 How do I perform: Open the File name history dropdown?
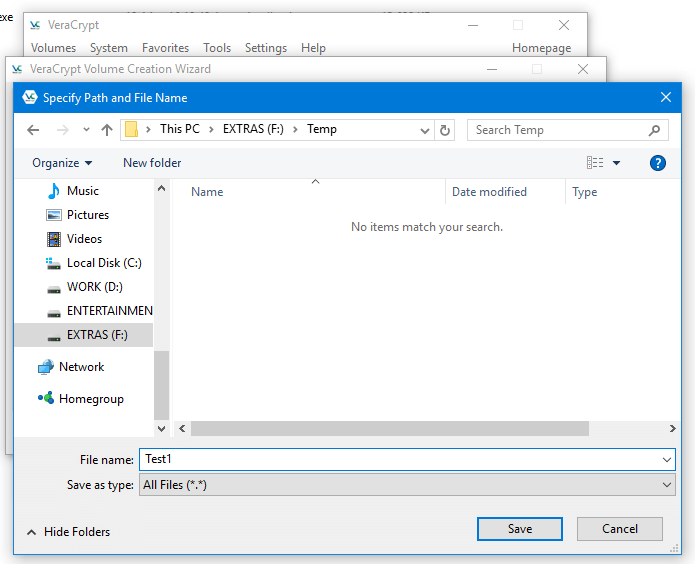pos(667,460)
